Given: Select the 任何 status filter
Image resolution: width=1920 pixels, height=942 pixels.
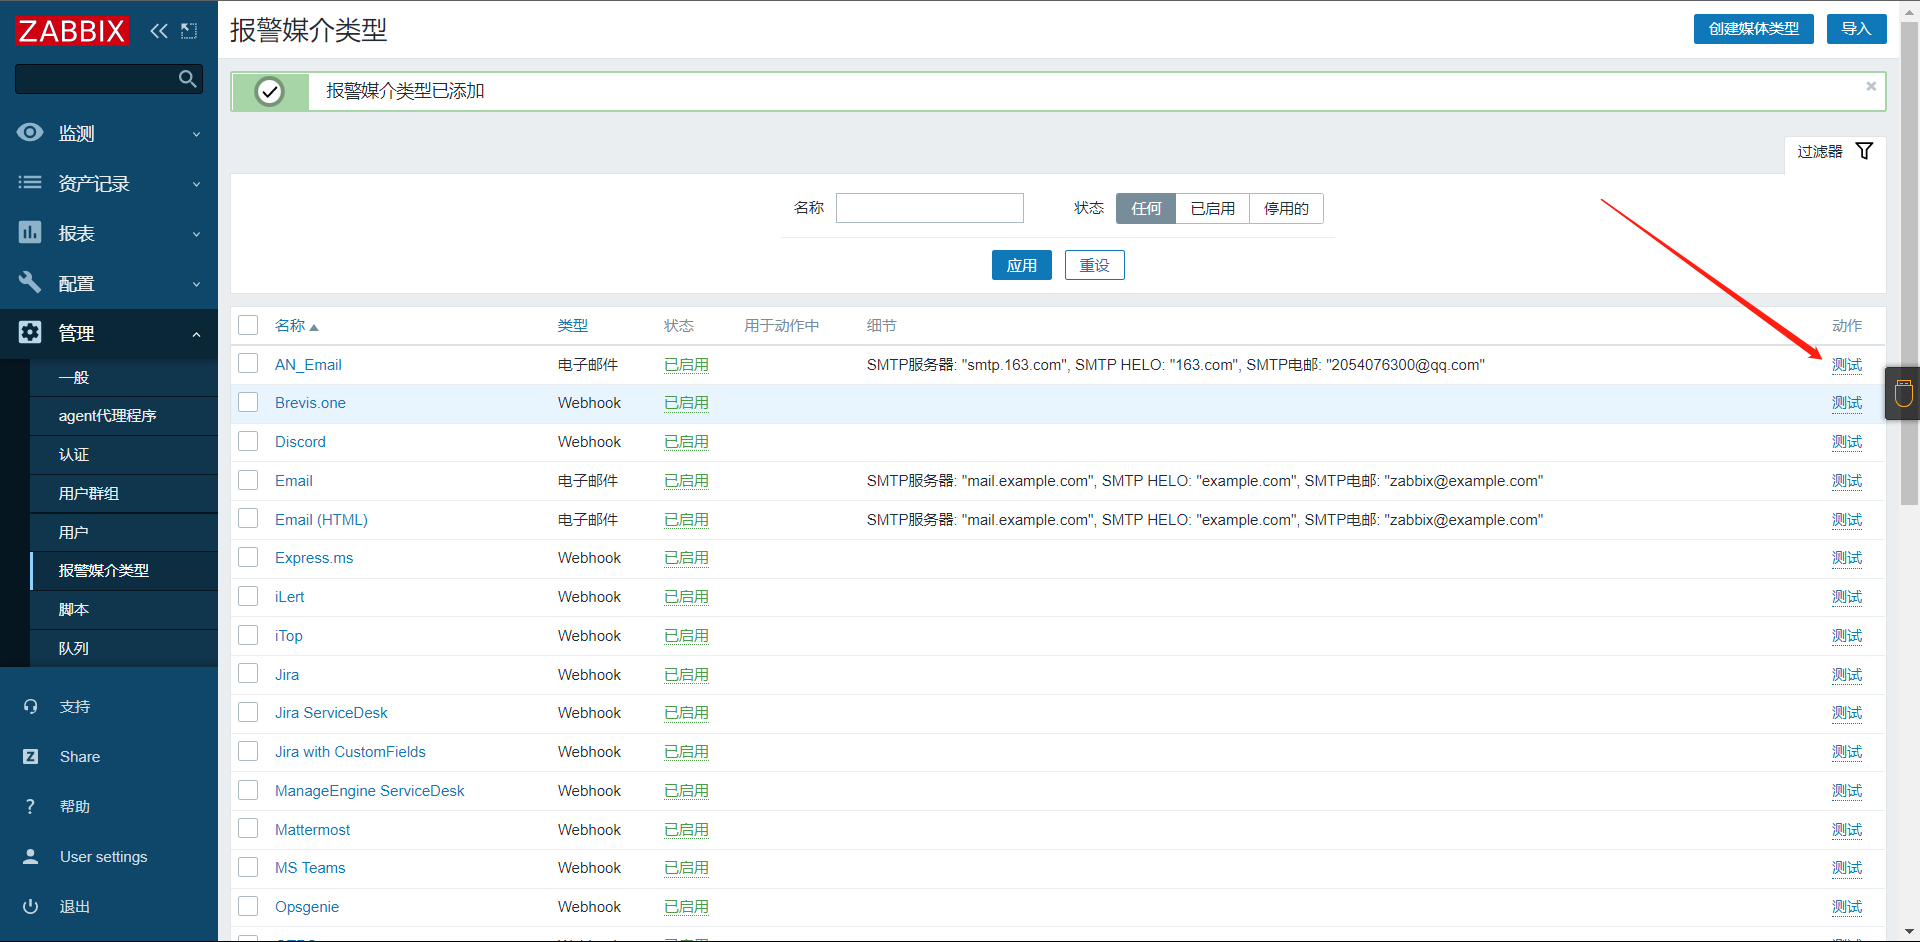Looking at the screenshot, I should (x=1146, y=208).
